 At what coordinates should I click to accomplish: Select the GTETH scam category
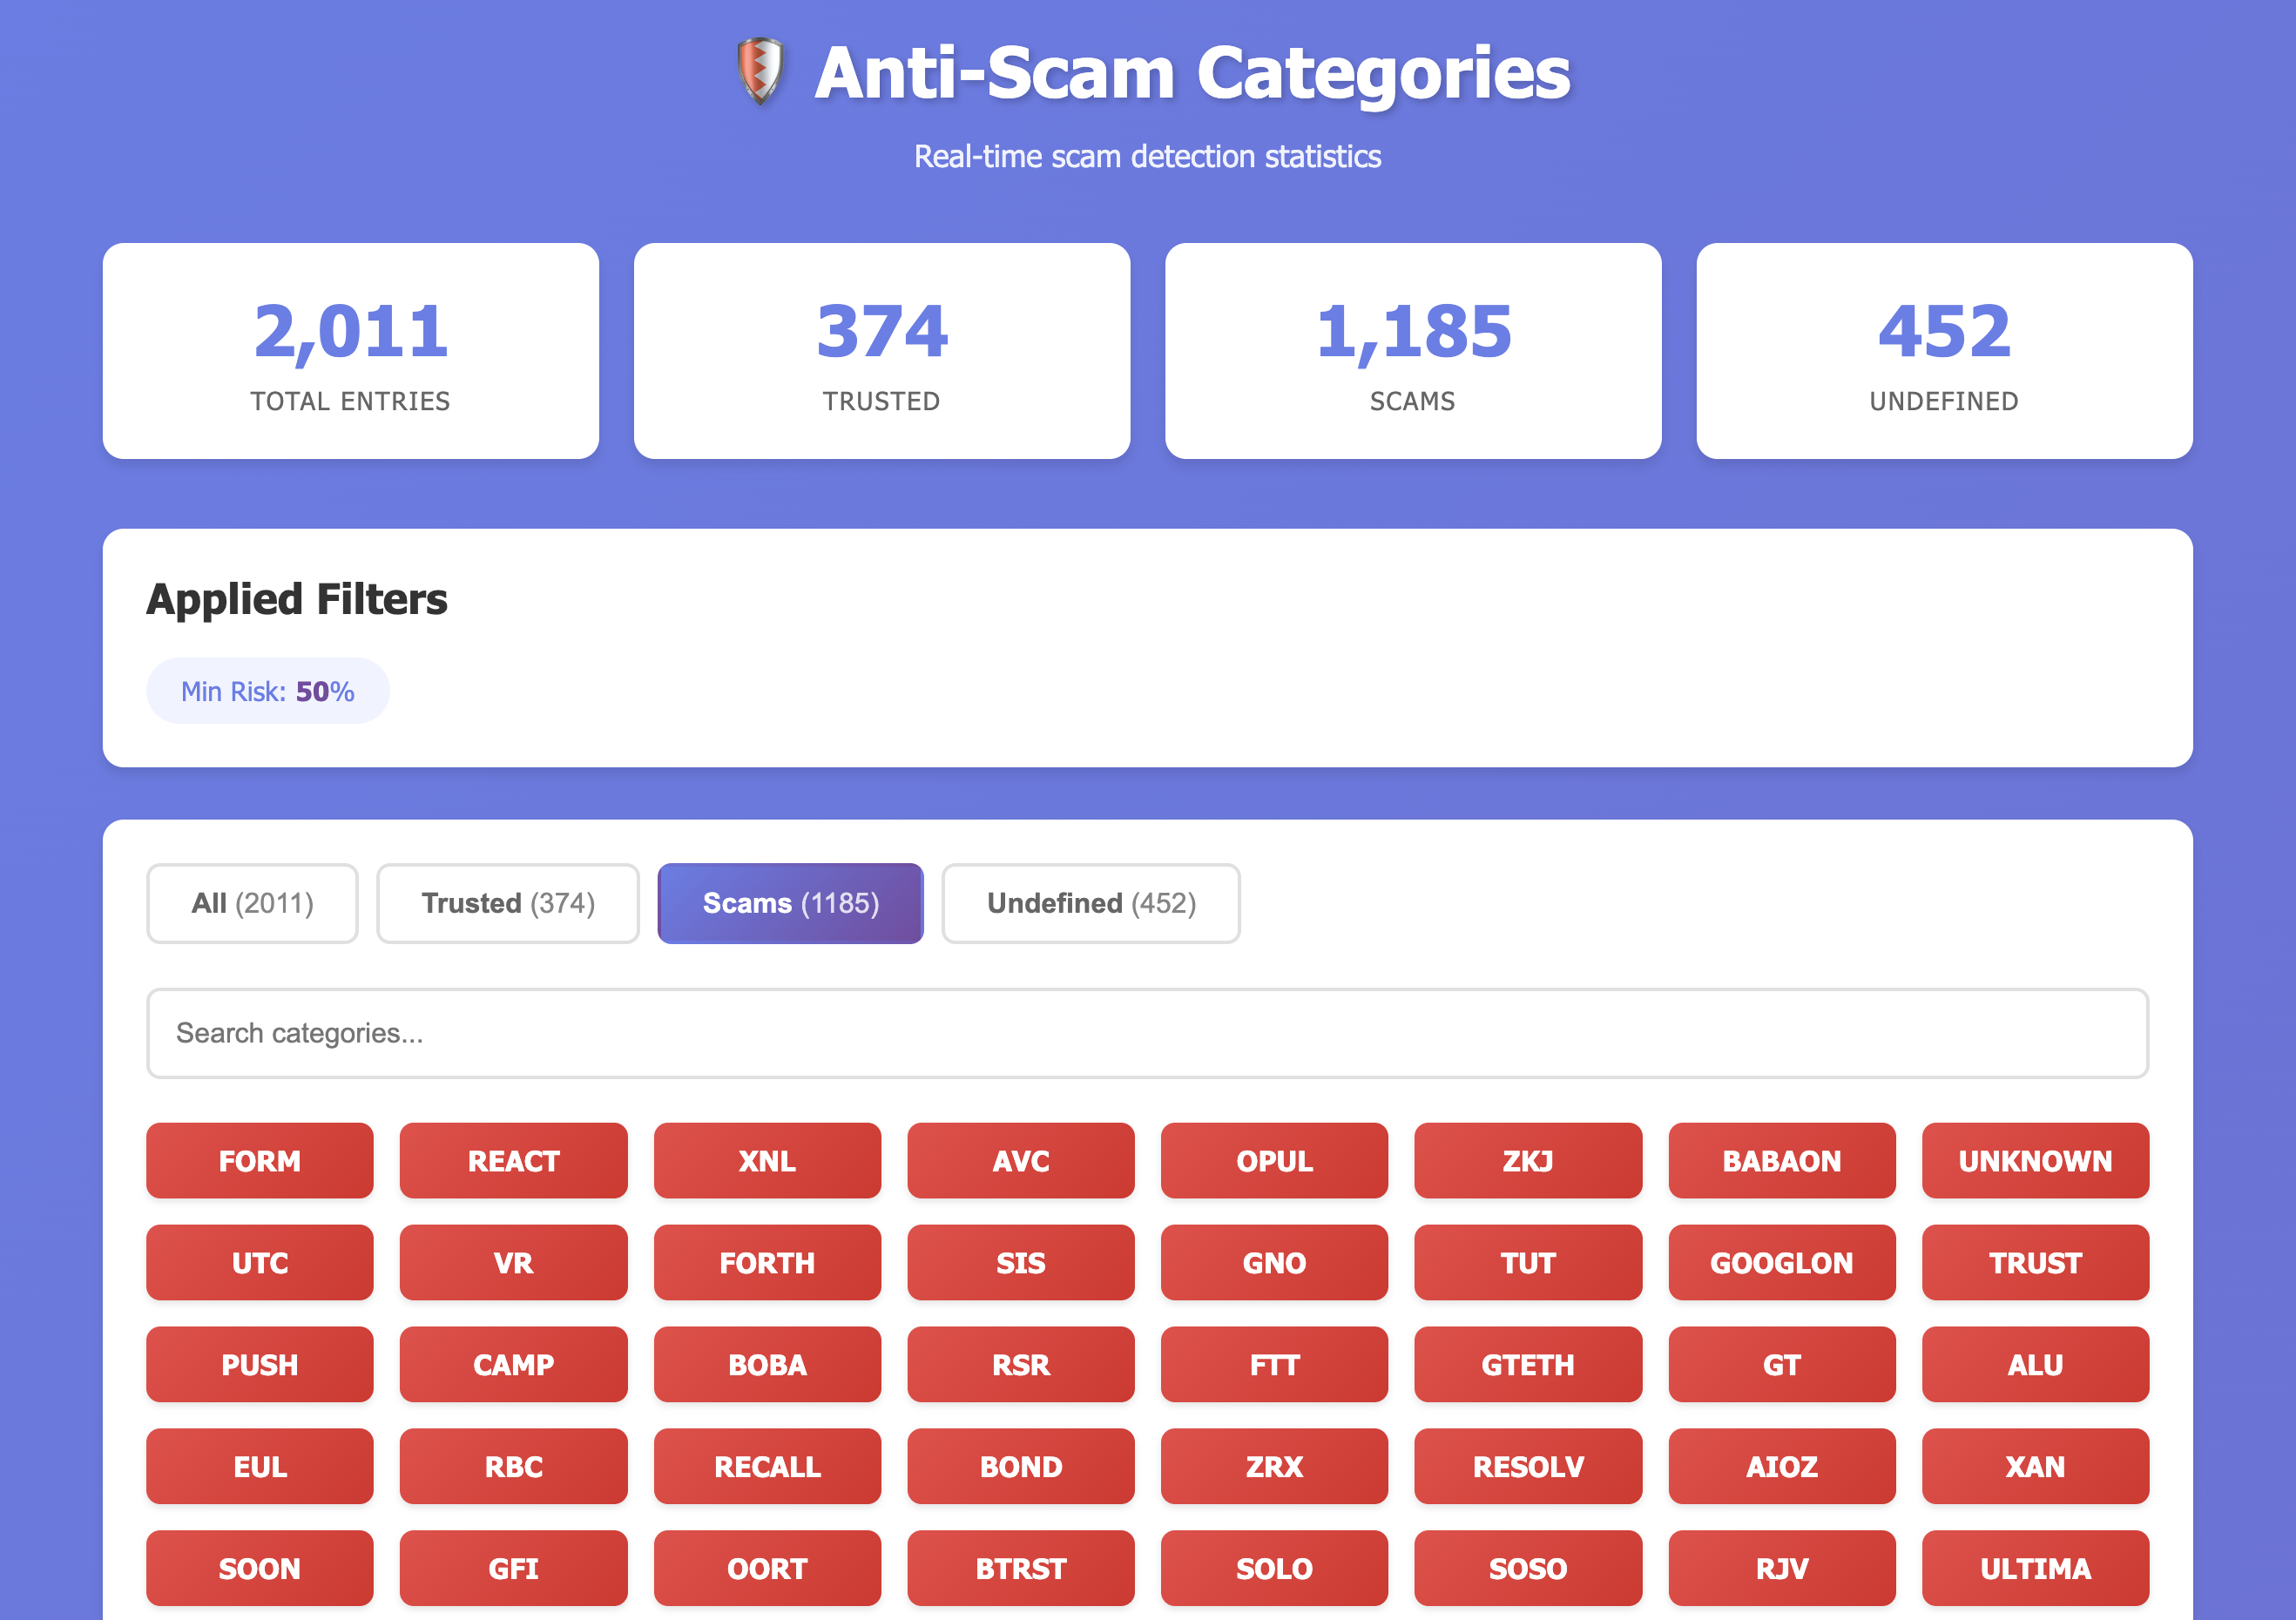coord(1528,1364)
